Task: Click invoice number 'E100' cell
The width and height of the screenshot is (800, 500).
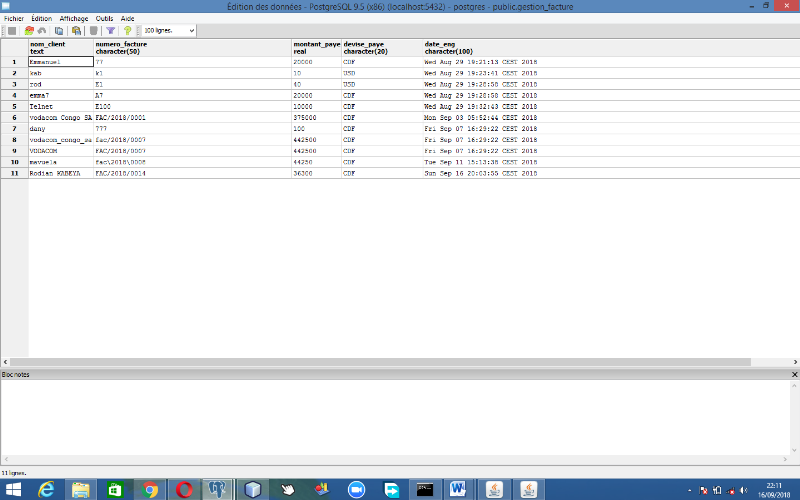Action: coord(193,107)
